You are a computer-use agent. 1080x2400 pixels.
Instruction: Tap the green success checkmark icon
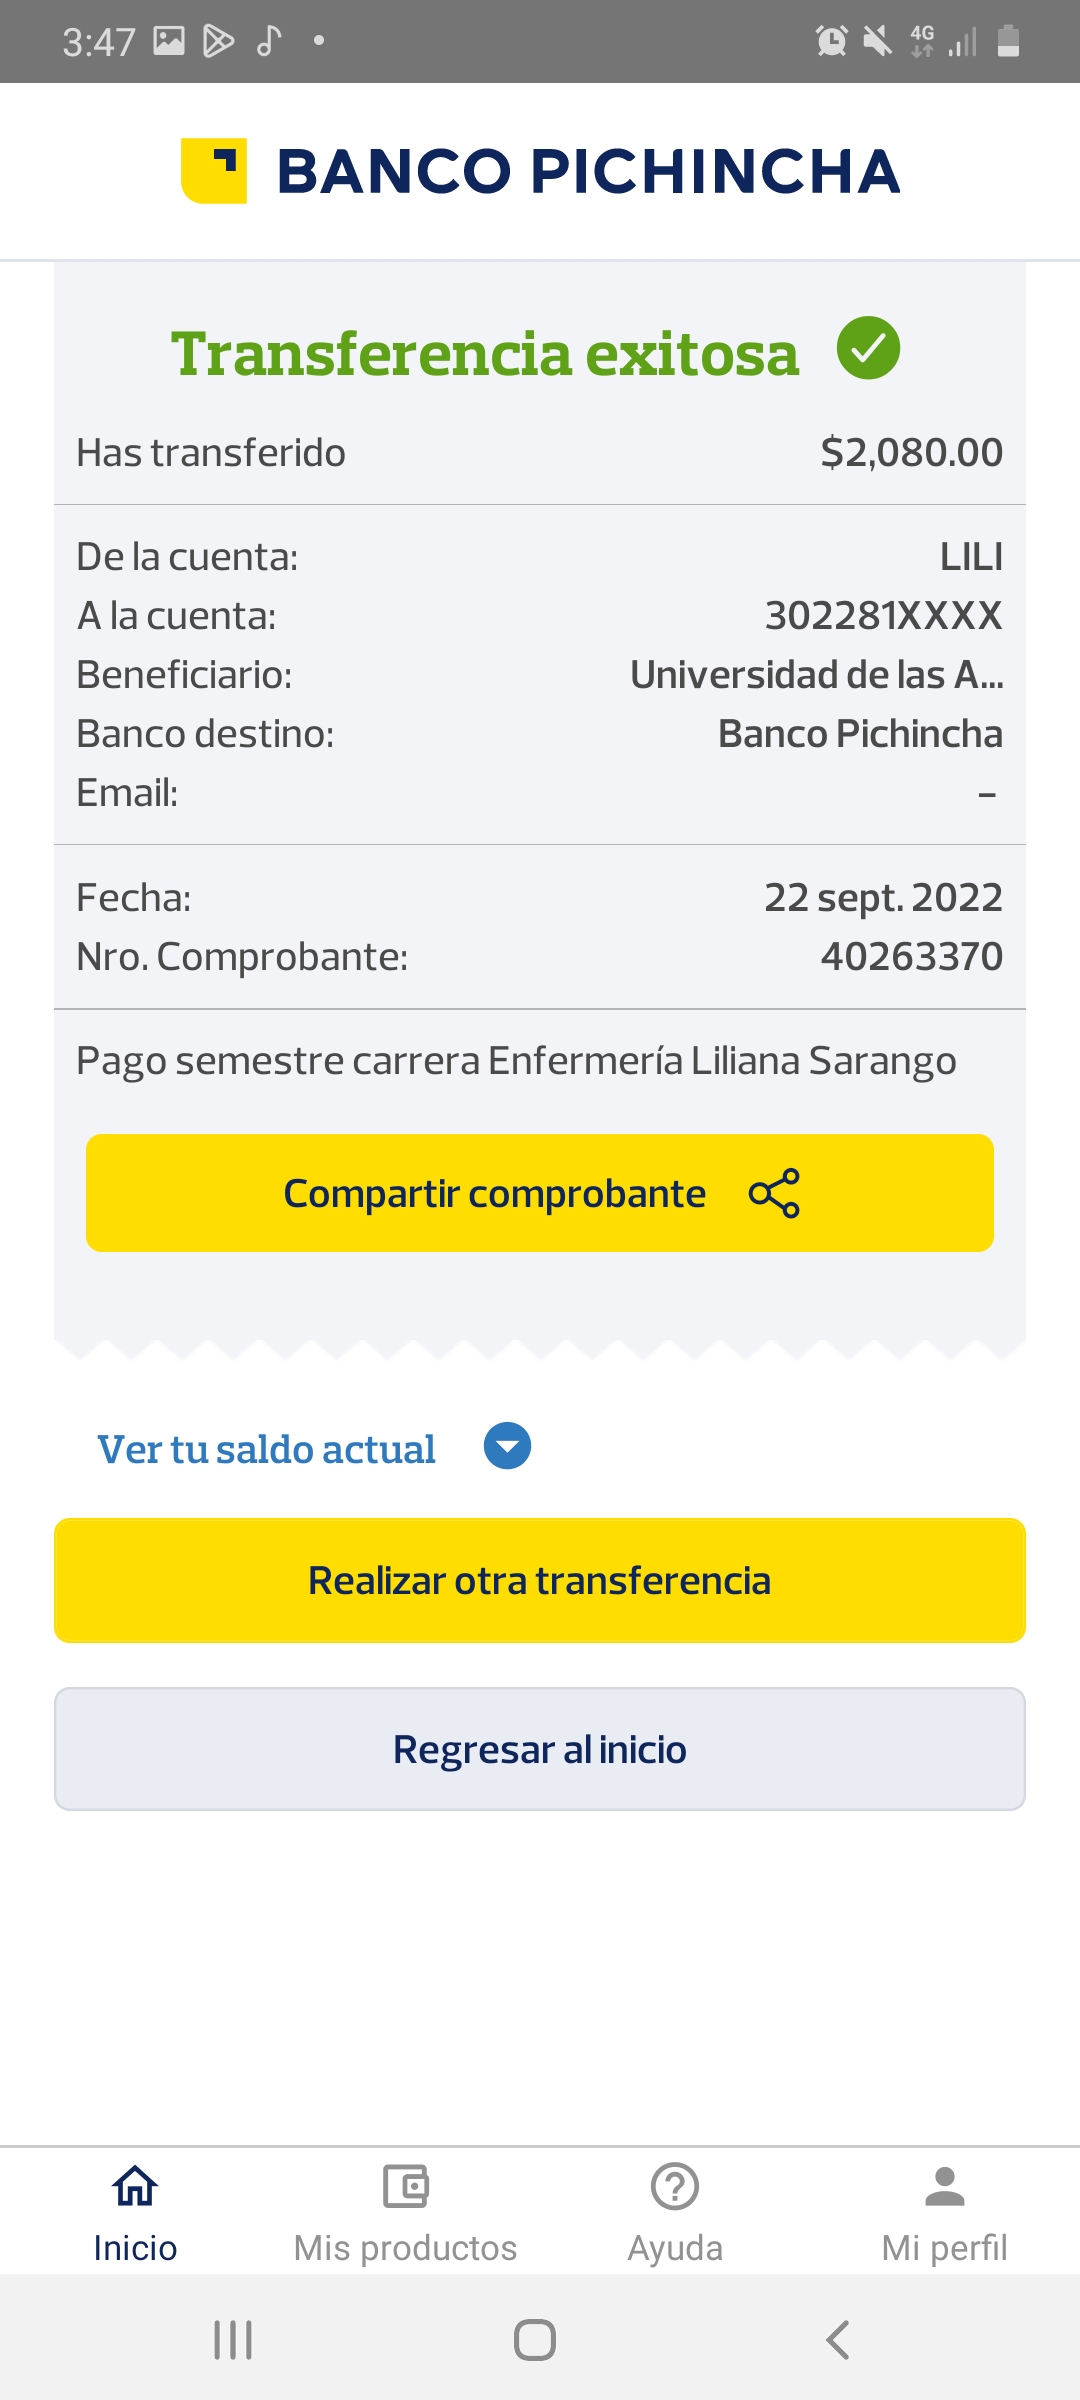[x=868, y=348]
